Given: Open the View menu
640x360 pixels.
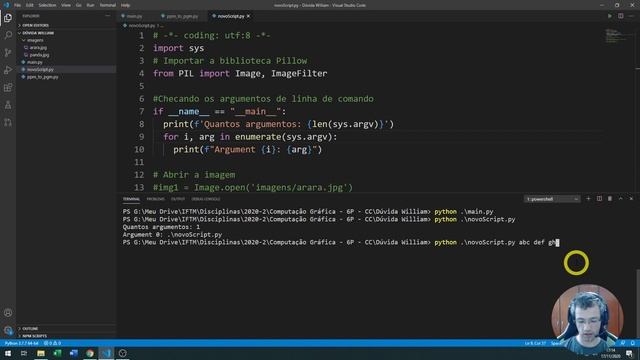Looking at the screenshot, I should click(x=66, y=5).
